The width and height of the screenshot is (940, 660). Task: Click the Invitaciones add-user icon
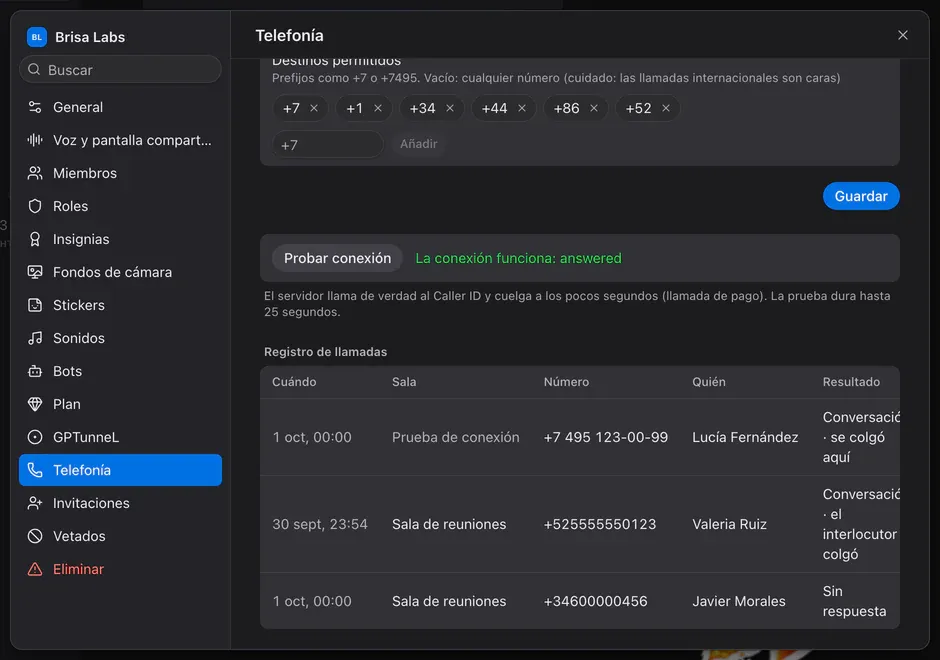pyautogui.click(x=35, y=503)
